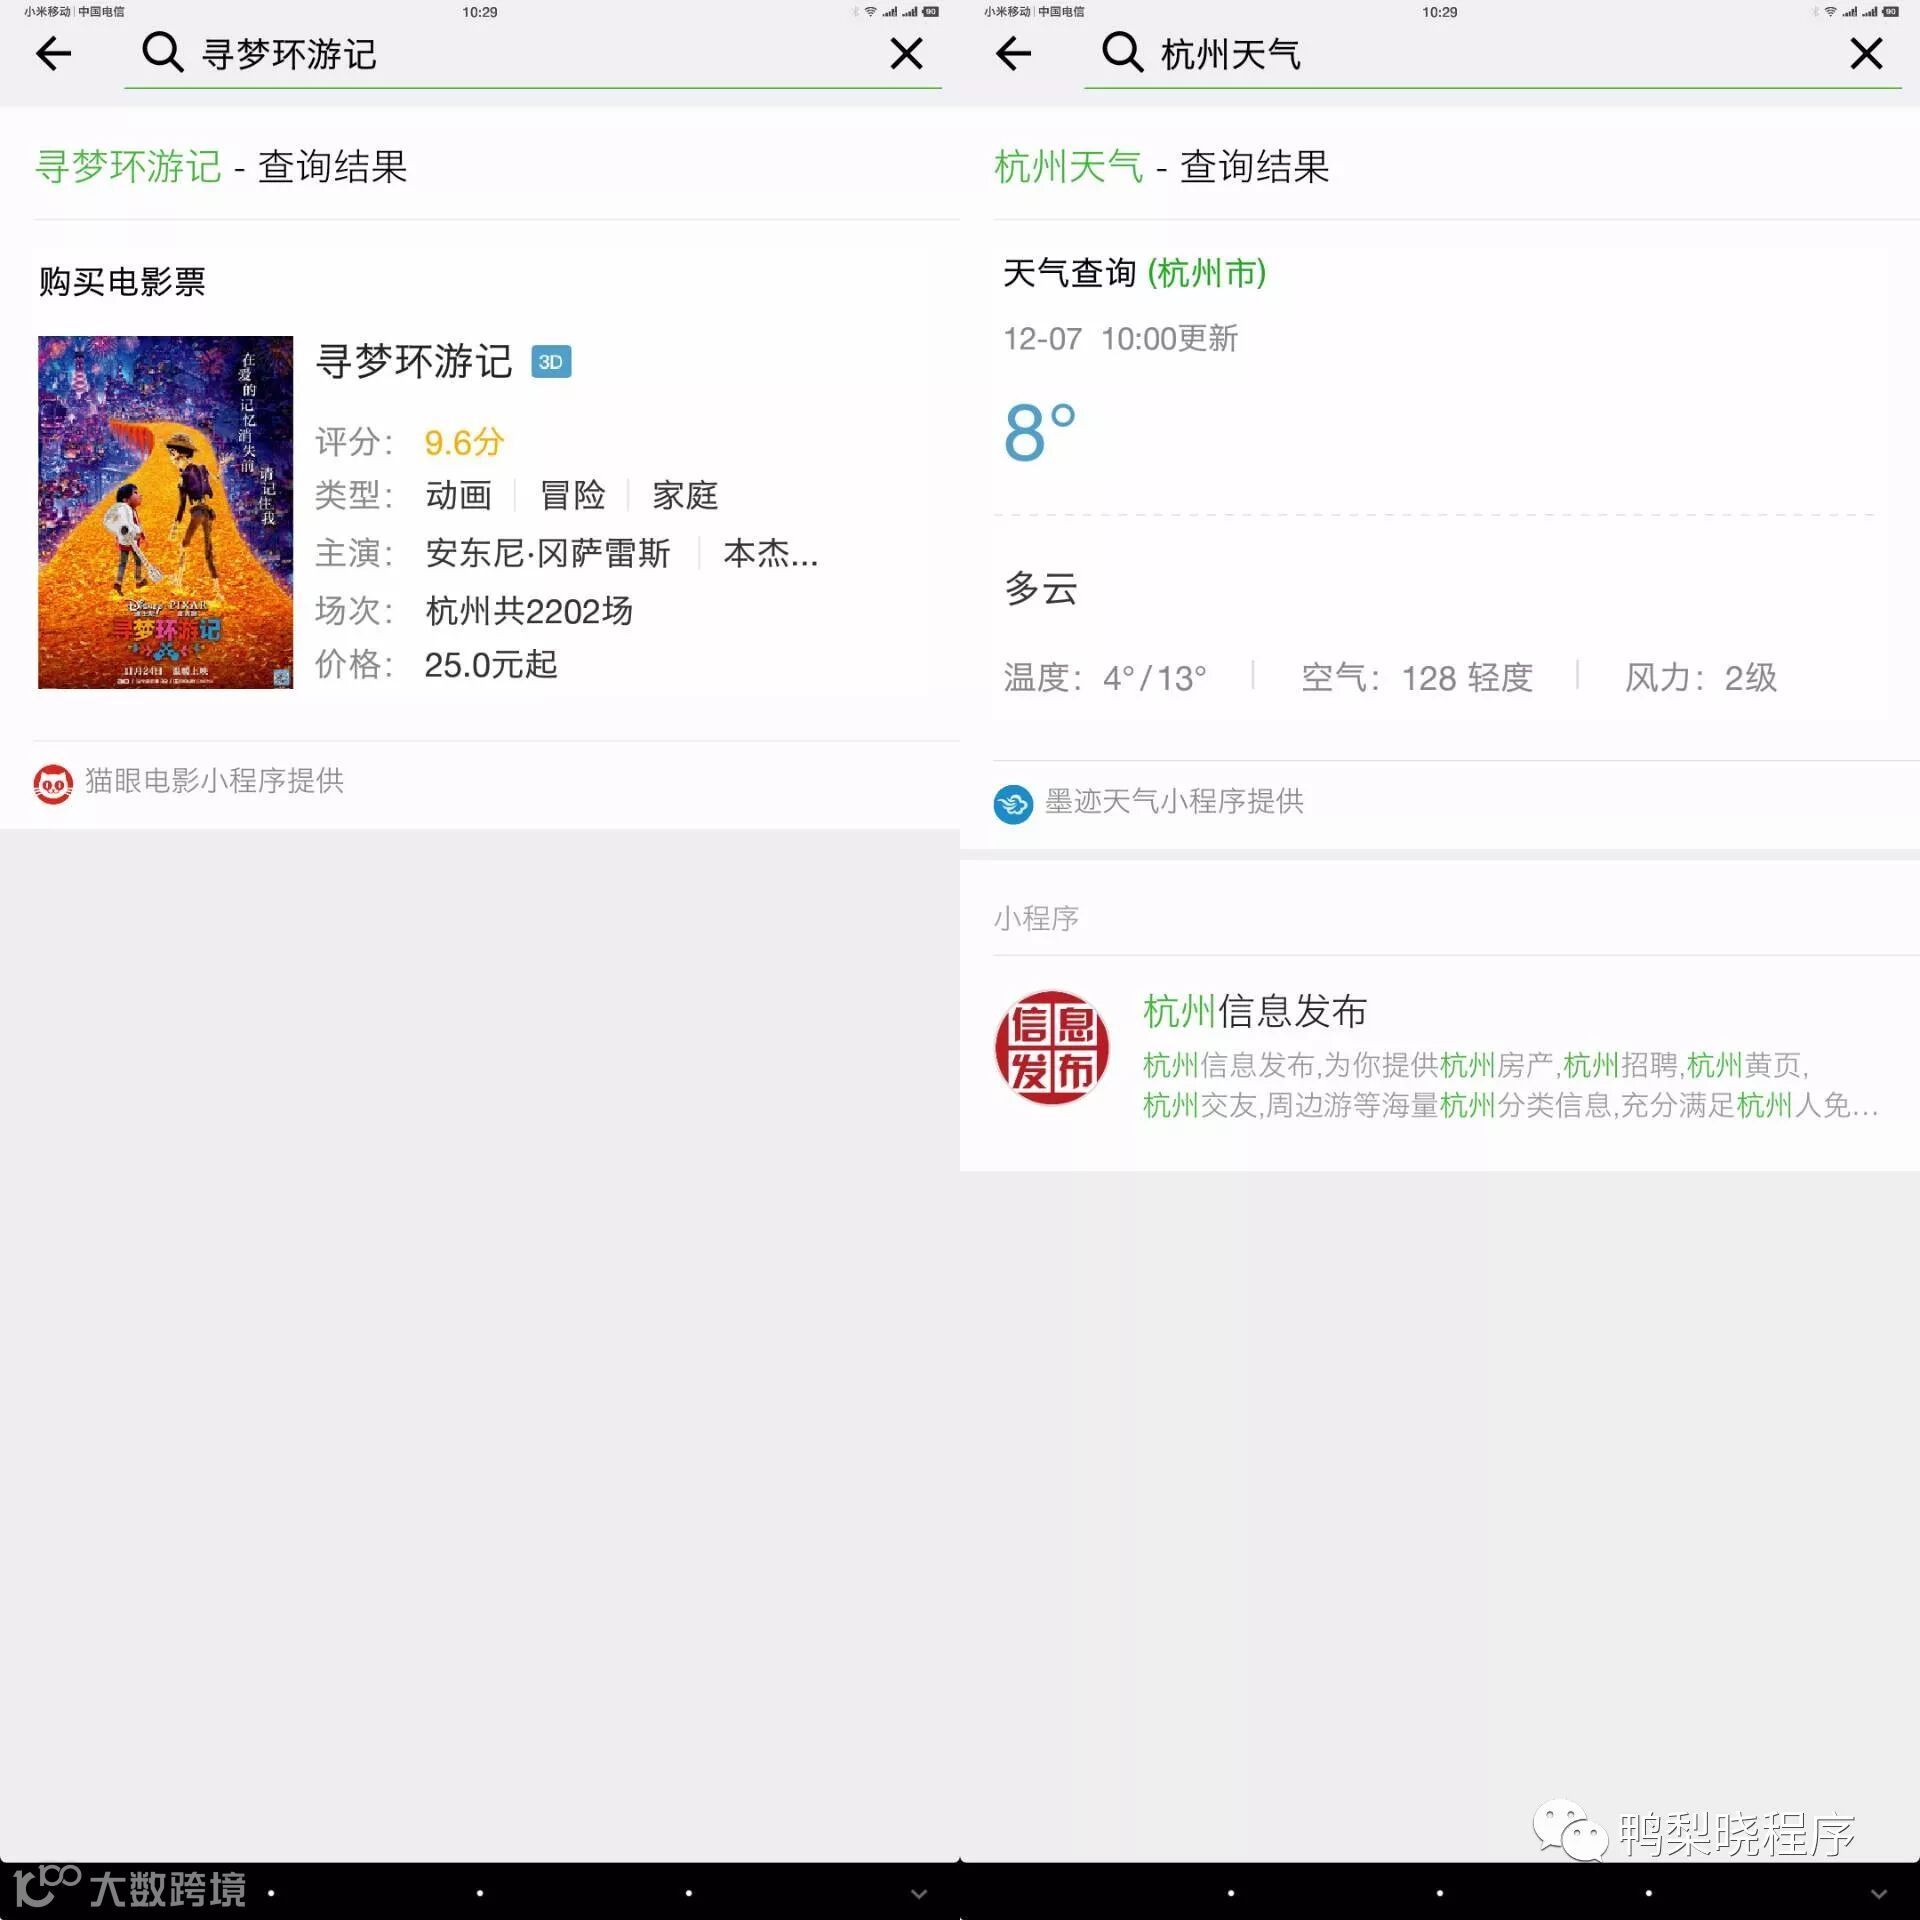Open Maoyan movie mini program icon
The width and height of the screenshot is (1920, 1920).
tap(53, 784)
